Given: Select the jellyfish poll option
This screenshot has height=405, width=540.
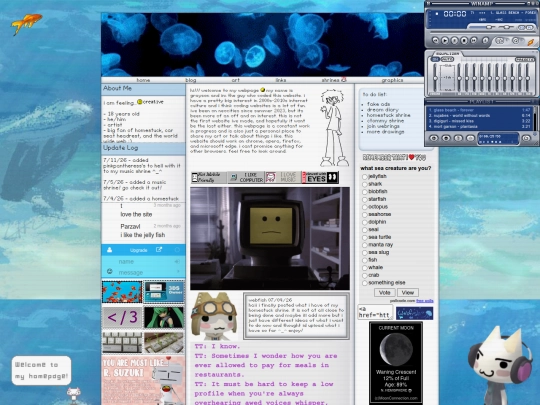Looking at the screenshot, I should pyautogui.click(x=364, y=177).
